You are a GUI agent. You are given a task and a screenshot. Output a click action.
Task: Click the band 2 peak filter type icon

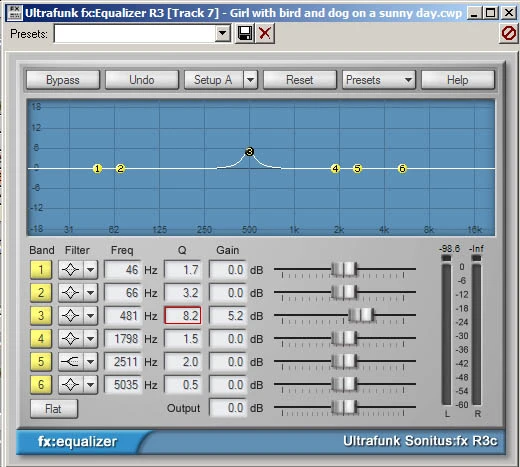(x=70, y=293)
